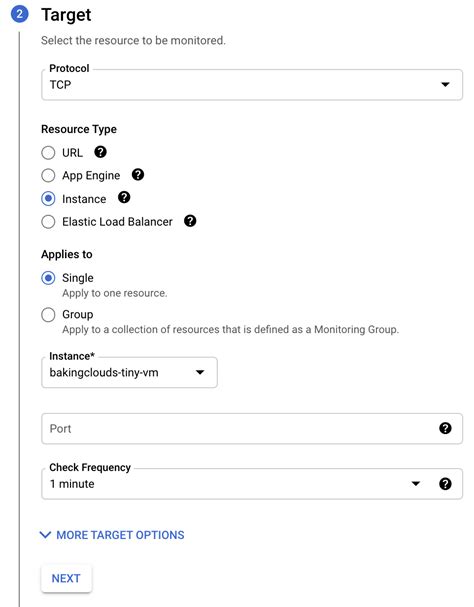Open the bakingclouds-tiny-vm instance dropdown
Viewport: 474px width, 607px height.
tap(129, 372)
